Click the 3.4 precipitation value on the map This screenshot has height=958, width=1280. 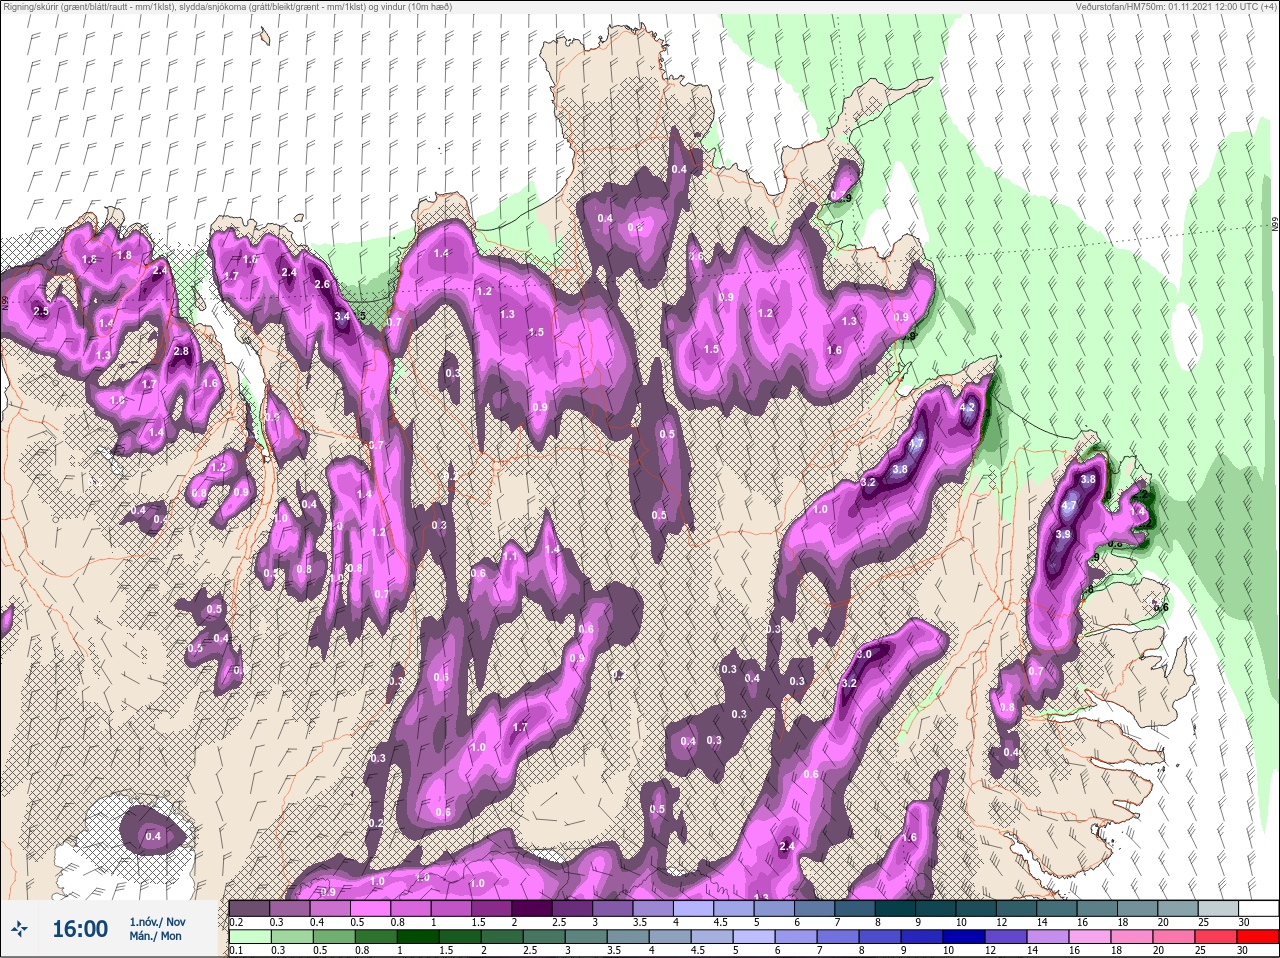[342, 316]
